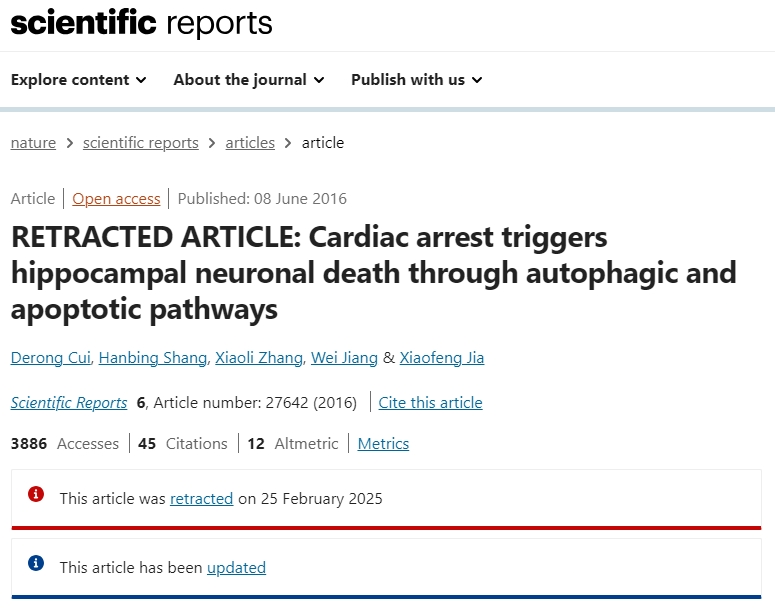Click the Open access link
The image size is (775, 611).
pos(116,199)
